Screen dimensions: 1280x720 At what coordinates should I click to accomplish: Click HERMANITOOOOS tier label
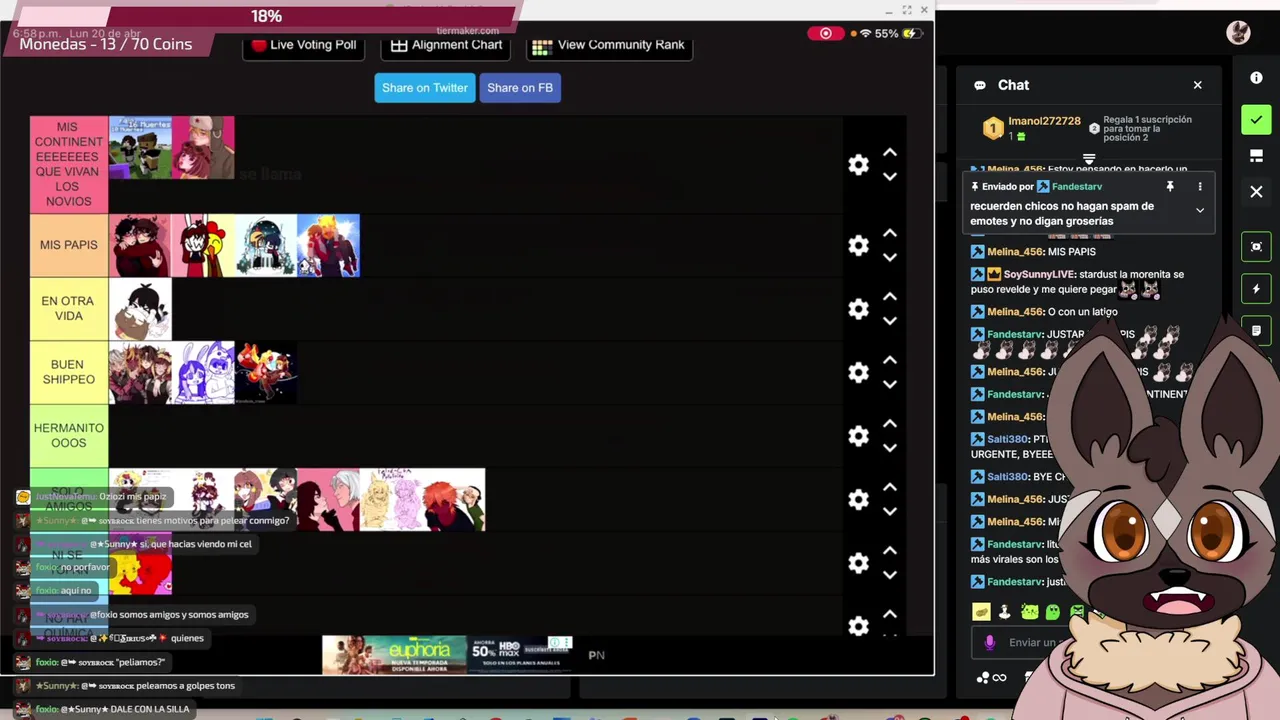69,436
